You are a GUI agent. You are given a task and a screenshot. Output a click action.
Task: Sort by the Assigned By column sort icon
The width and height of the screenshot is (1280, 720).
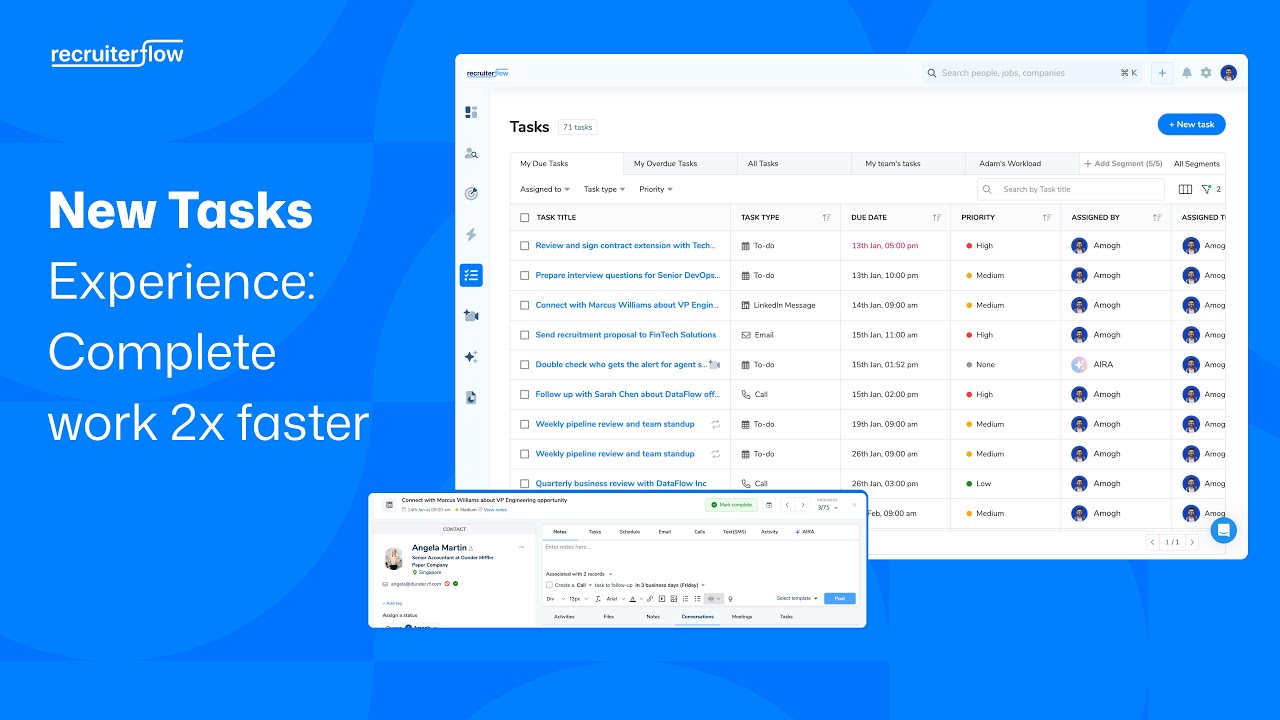(1157, 217)
